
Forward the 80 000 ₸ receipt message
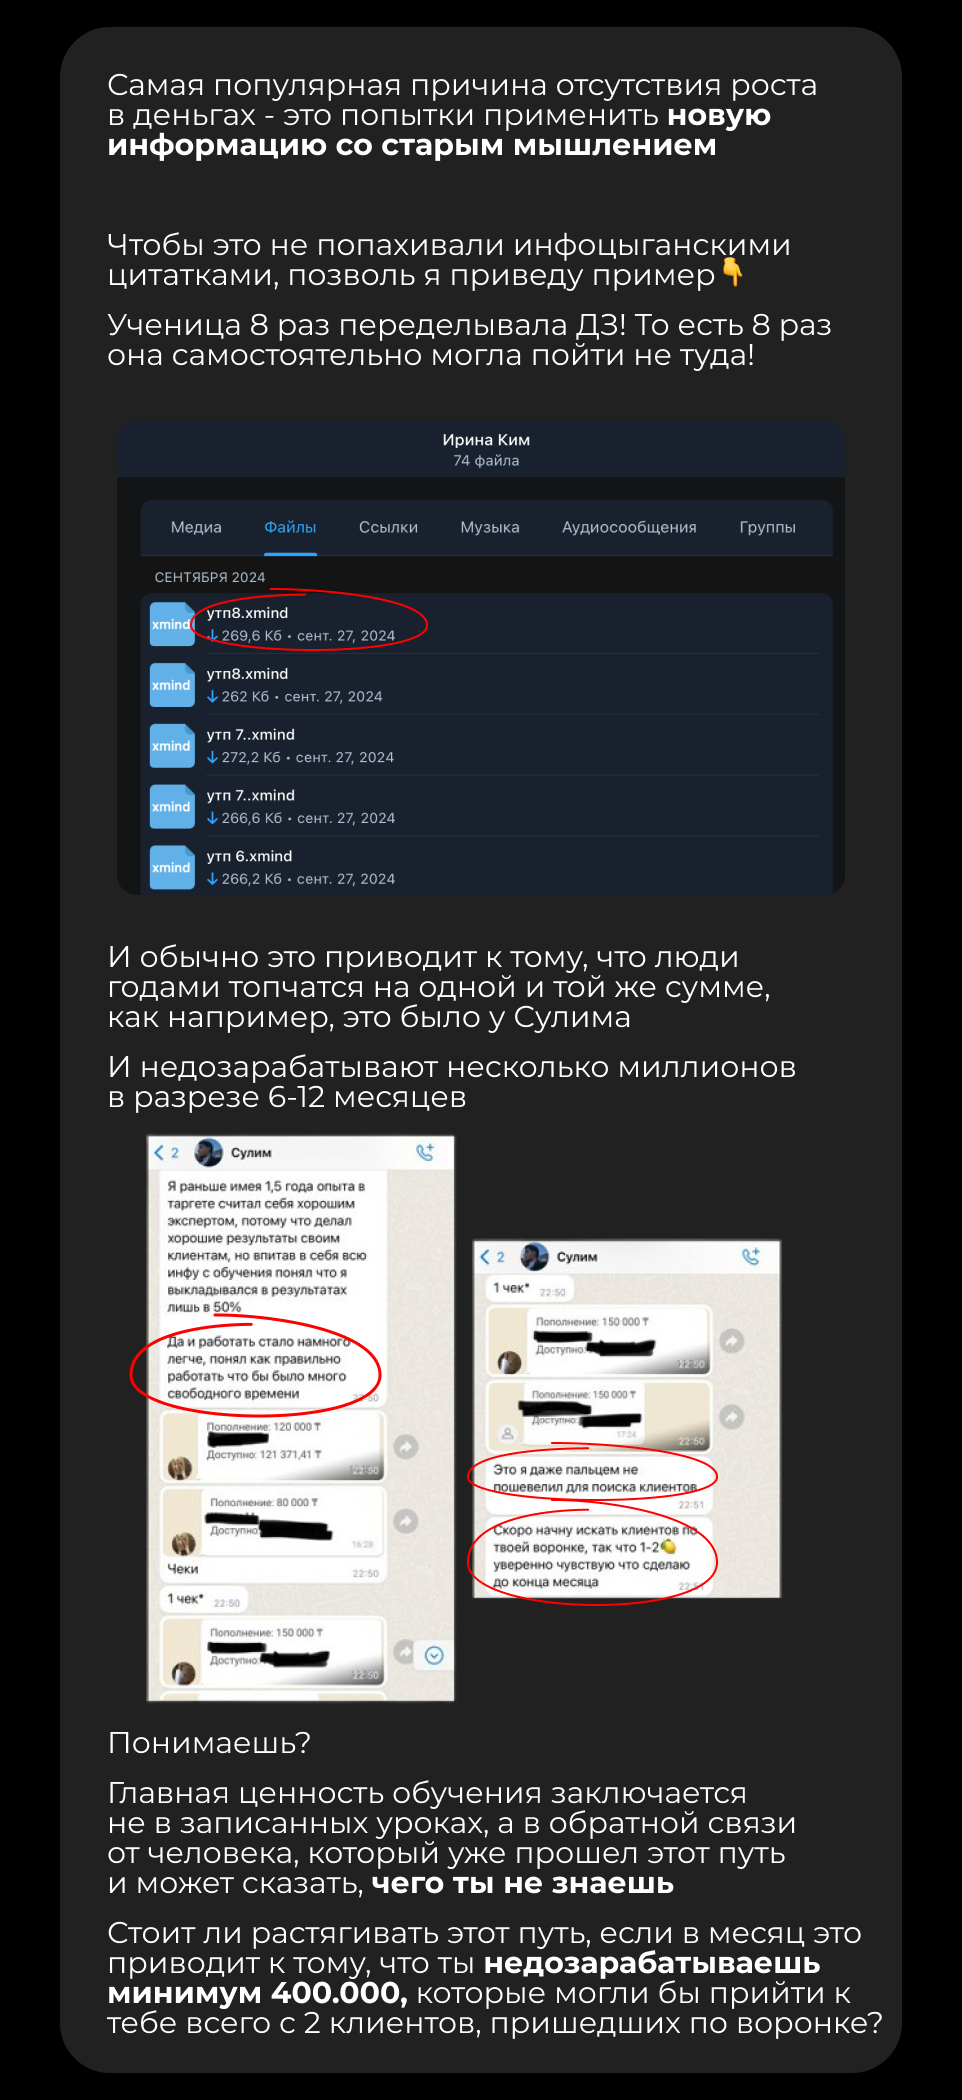click(x=405, y=1521)
